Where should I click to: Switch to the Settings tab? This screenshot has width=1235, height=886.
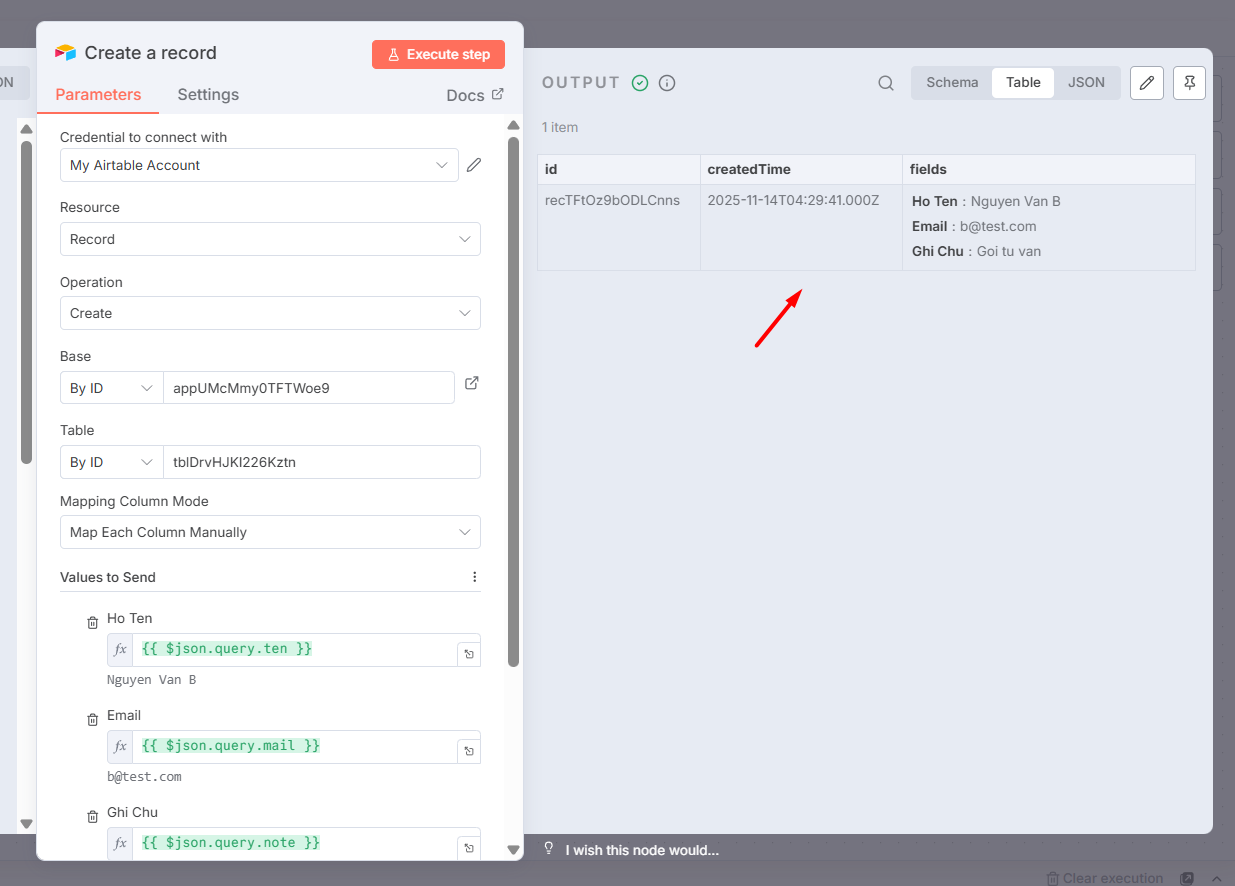(208, 94)
